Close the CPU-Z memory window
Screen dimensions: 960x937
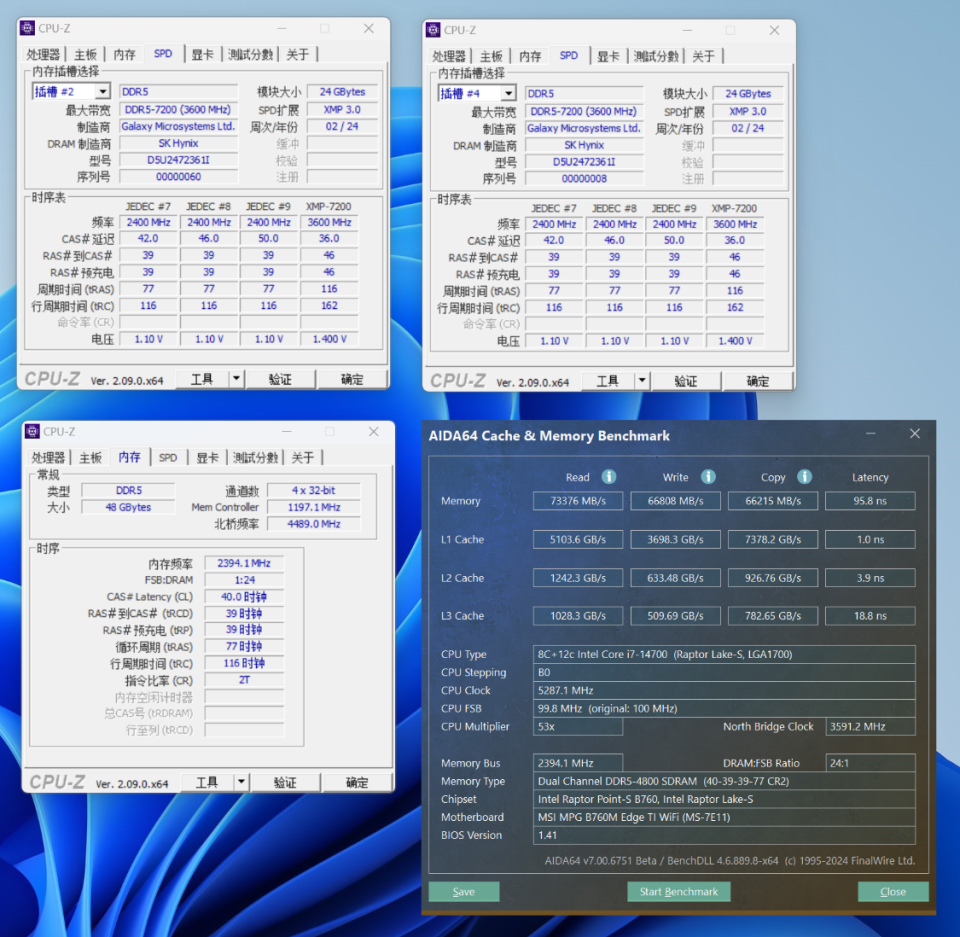tap(373, 431)
